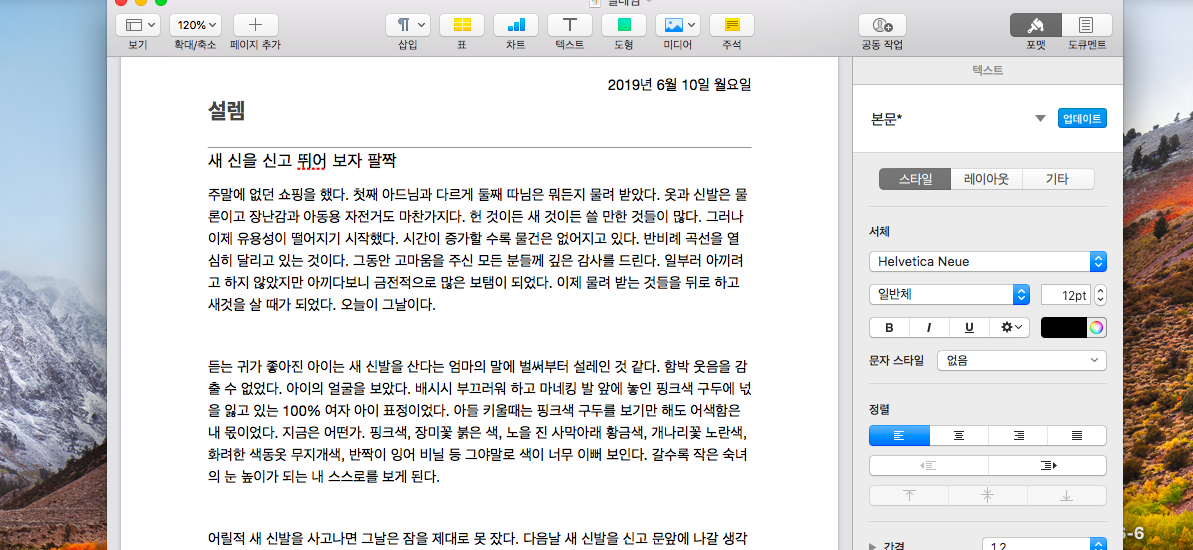Expand the 간격 spacing section
1193x550 pixels.
point(873,545)
